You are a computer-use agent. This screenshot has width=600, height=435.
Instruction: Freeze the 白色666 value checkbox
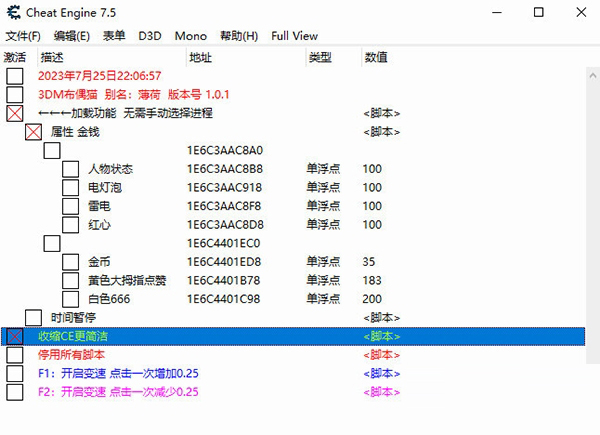point(70,299)
